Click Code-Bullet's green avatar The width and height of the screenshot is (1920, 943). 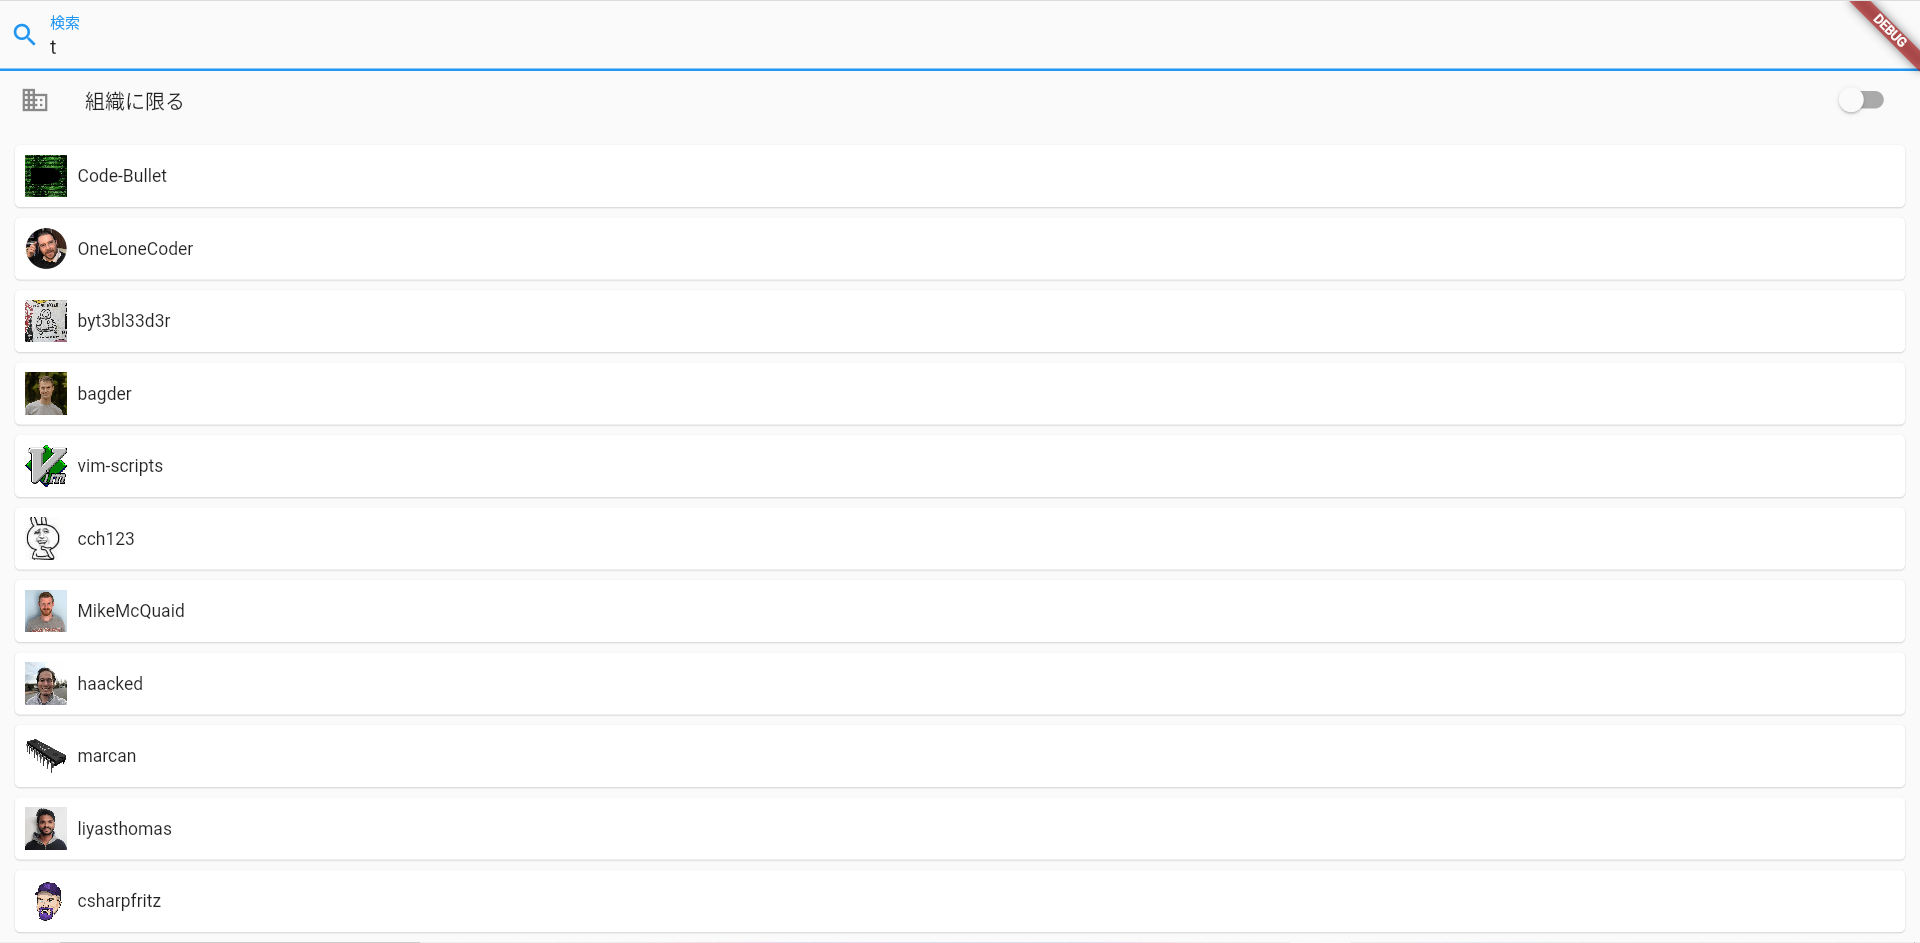[46, 176]
